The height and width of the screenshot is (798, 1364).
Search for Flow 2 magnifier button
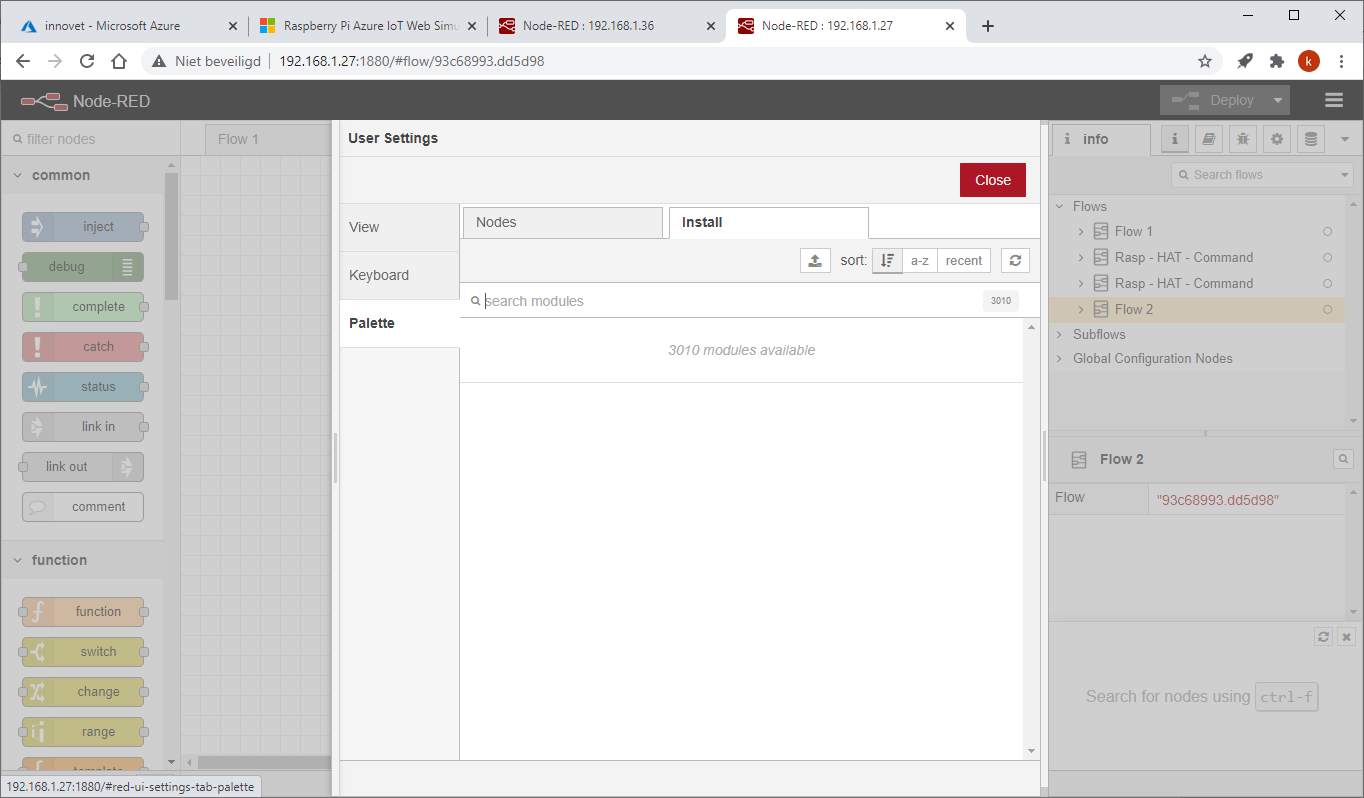1343,459
